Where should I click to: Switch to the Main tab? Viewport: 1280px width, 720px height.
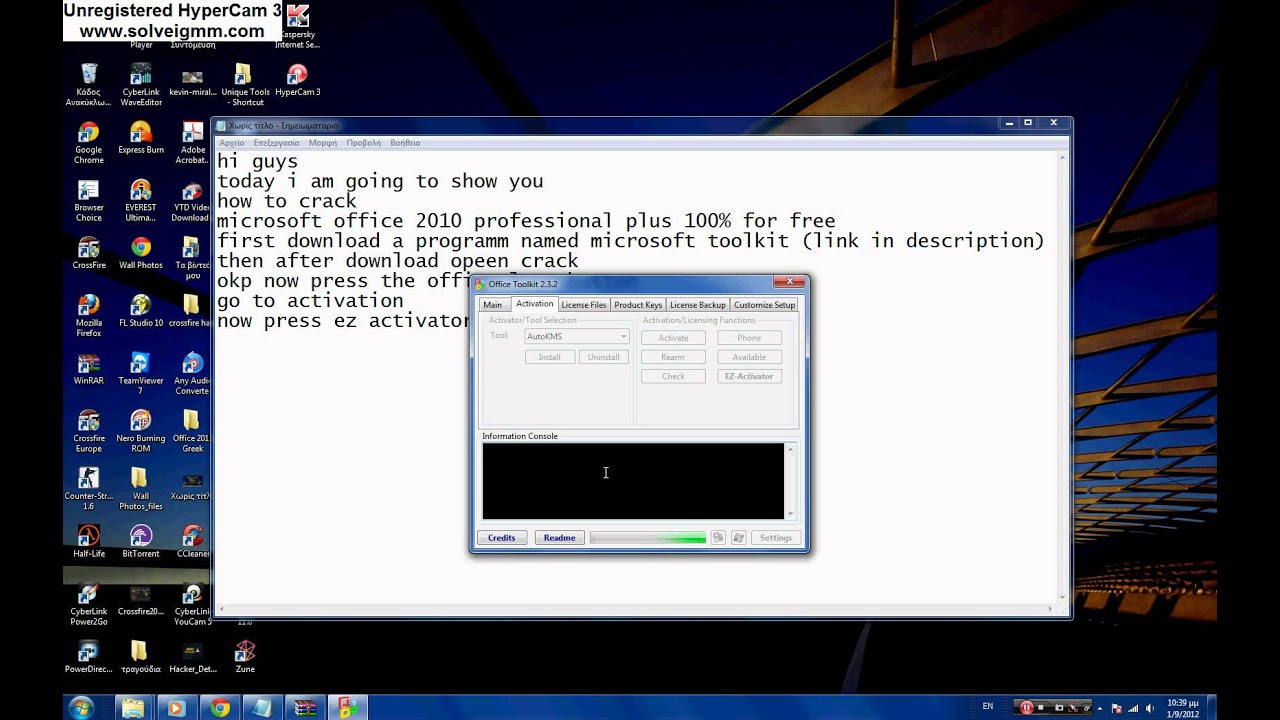[x=493, y=305]
